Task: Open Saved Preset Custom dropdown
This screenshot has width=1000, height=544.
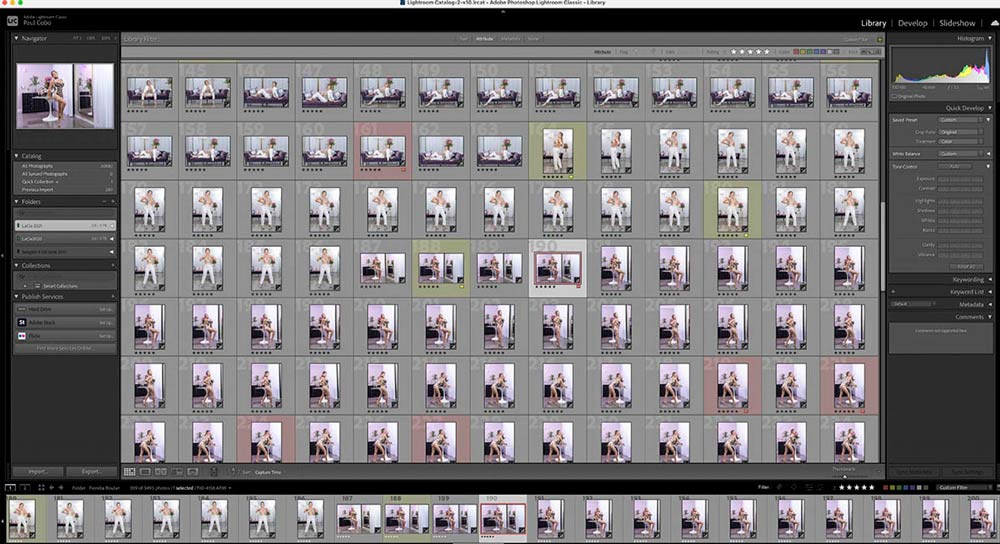Action: pyautogui.click(x=960, y=119)
